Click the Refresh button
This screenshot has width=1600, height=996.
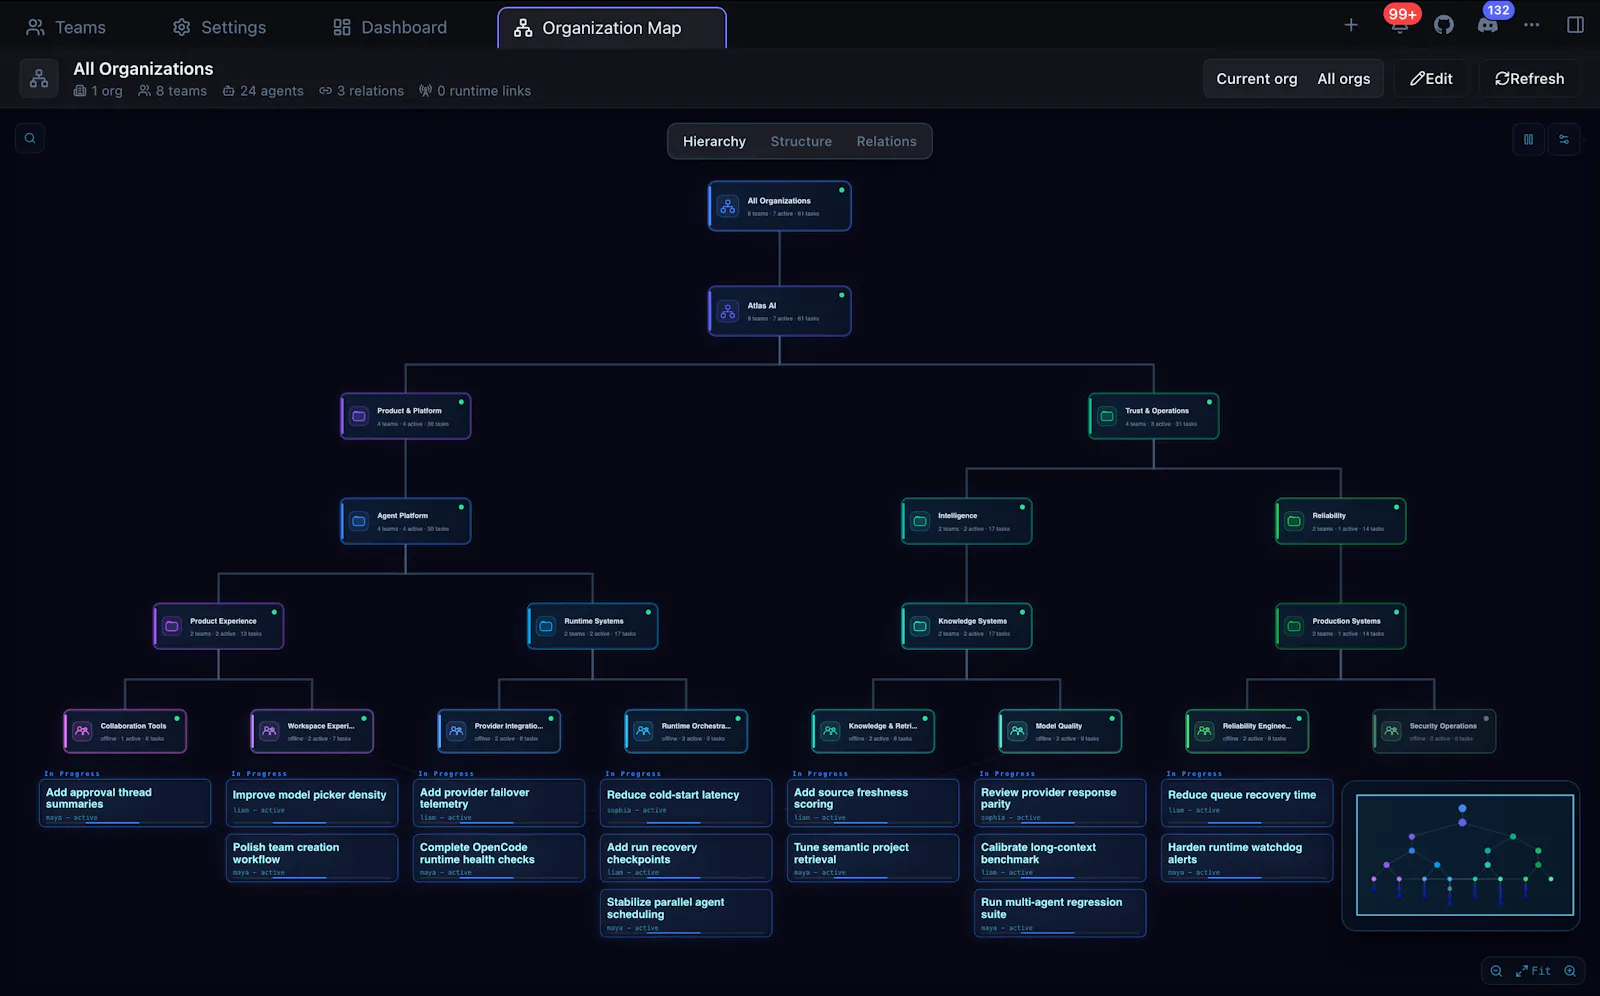(1529, 79)
